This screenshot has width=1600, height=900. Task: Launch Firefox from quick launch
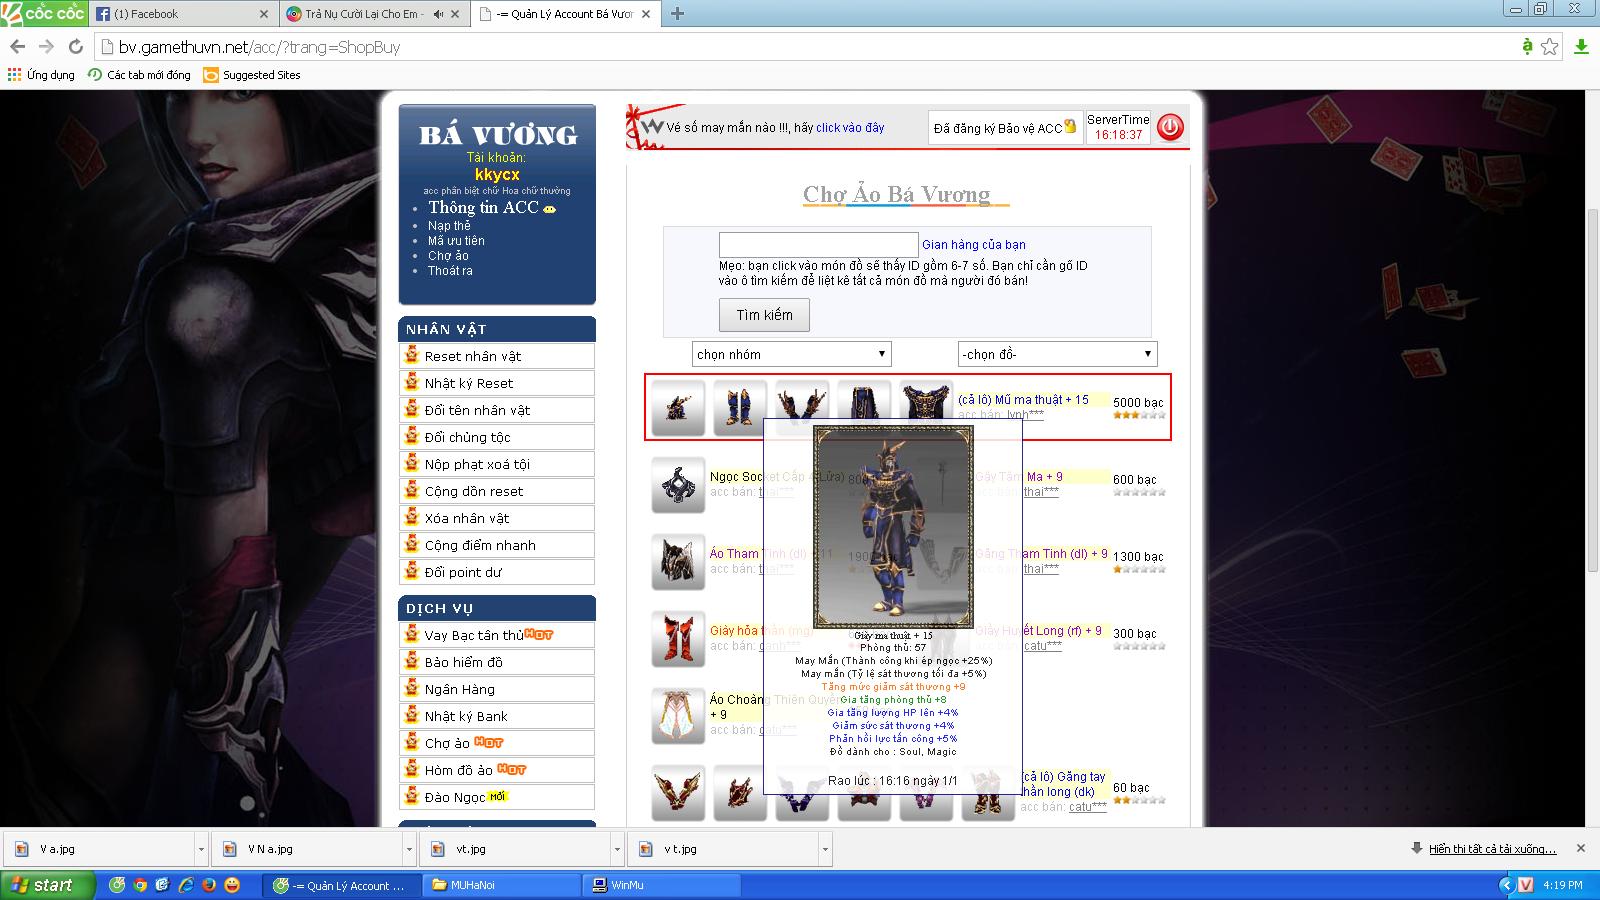coord(209,885)
